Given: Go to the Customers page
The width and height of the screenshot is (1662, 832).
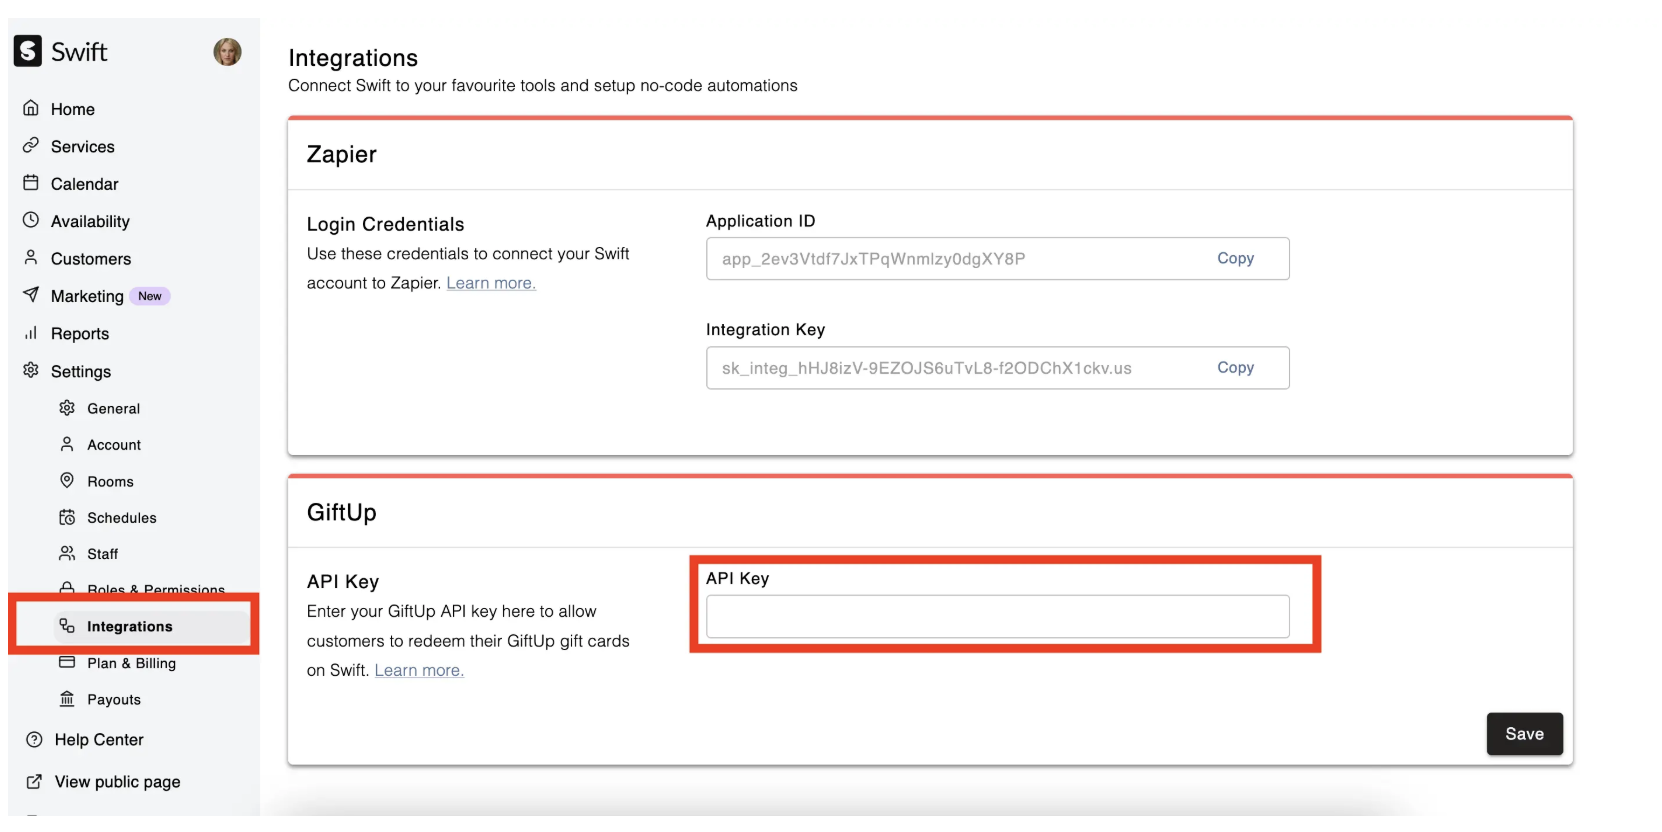Looking at the screenshot, I should [x=90, y=259].
